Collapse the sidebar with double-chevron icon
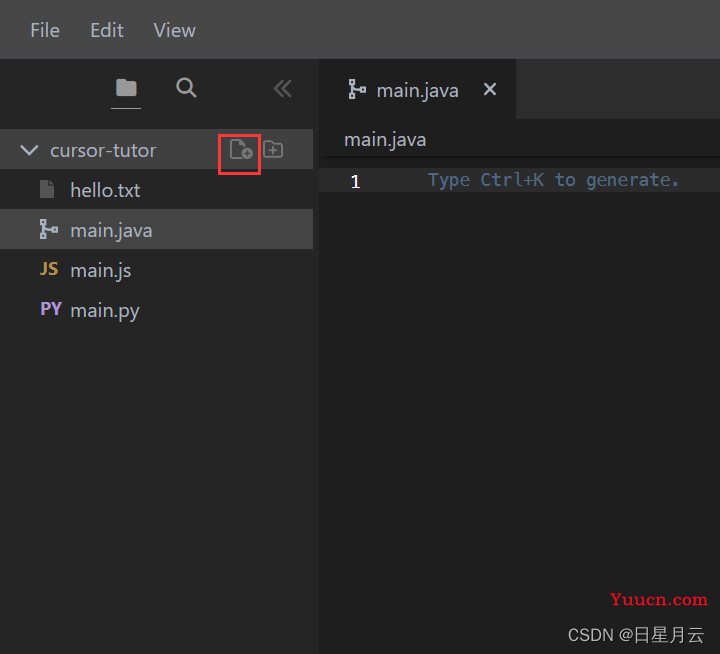 (282, 89)
